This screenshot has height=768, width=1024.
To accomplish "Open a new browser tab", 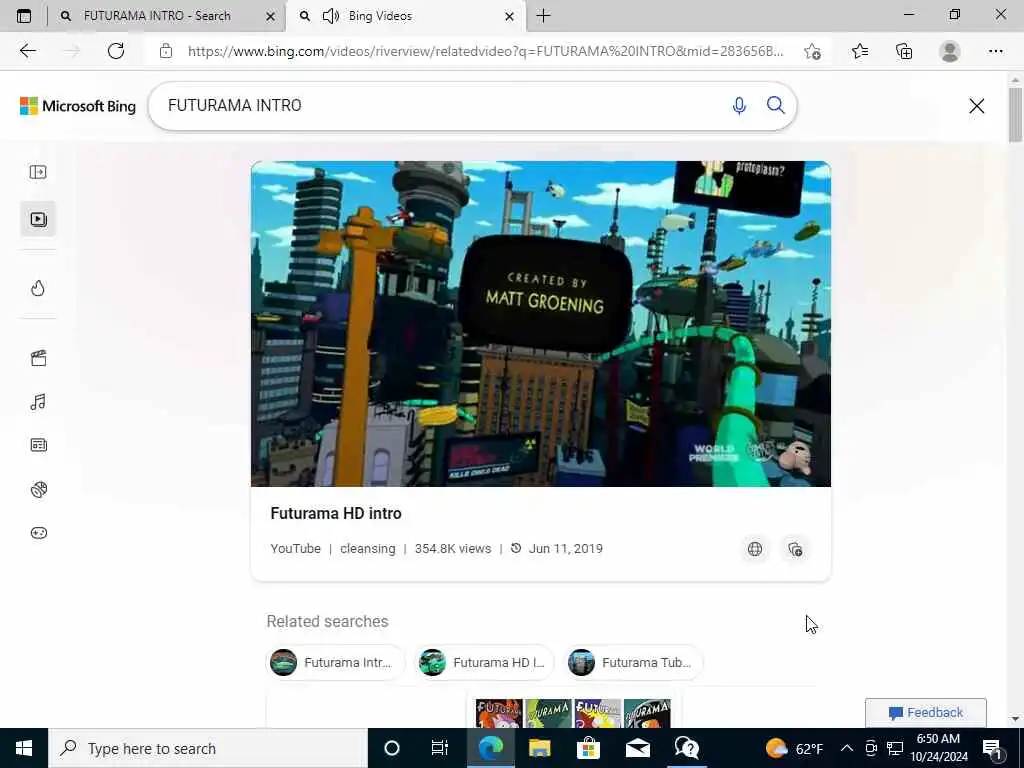I will (543, 16).
